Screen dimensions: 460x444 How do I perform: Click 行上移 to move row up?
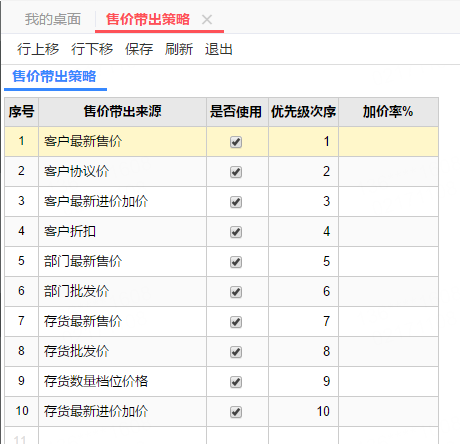(x=38, y=49)
